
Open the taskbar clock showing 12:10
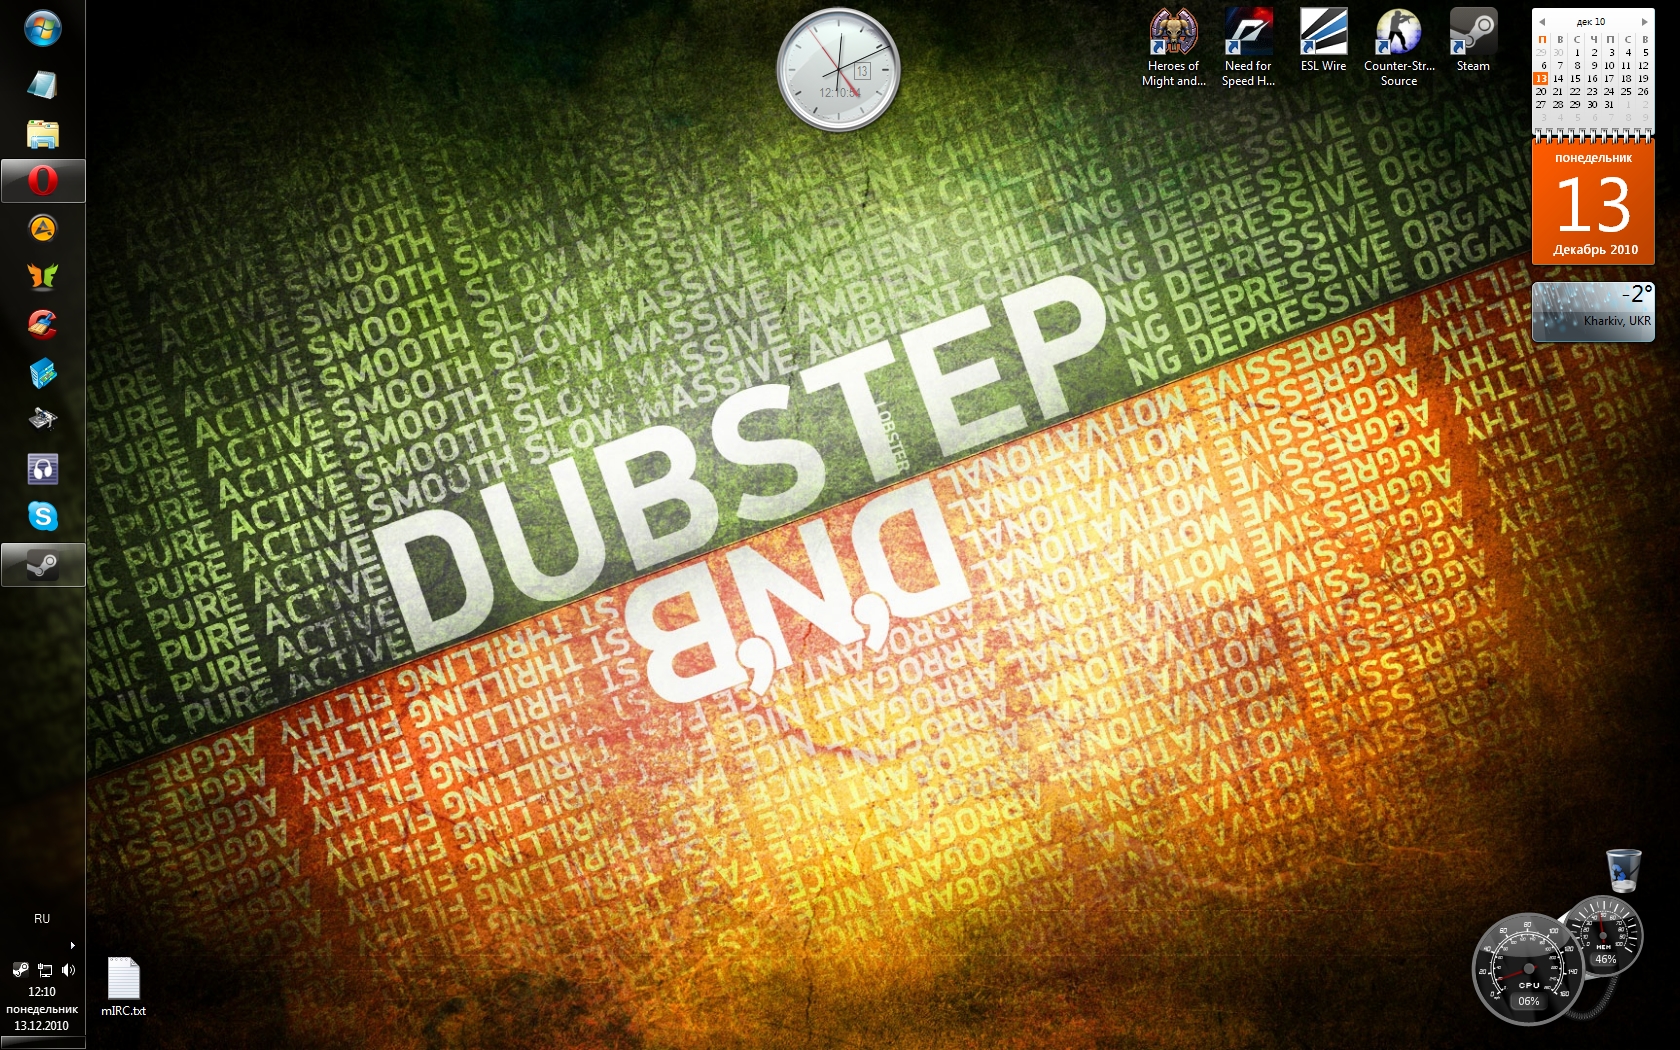pos(42,992)
